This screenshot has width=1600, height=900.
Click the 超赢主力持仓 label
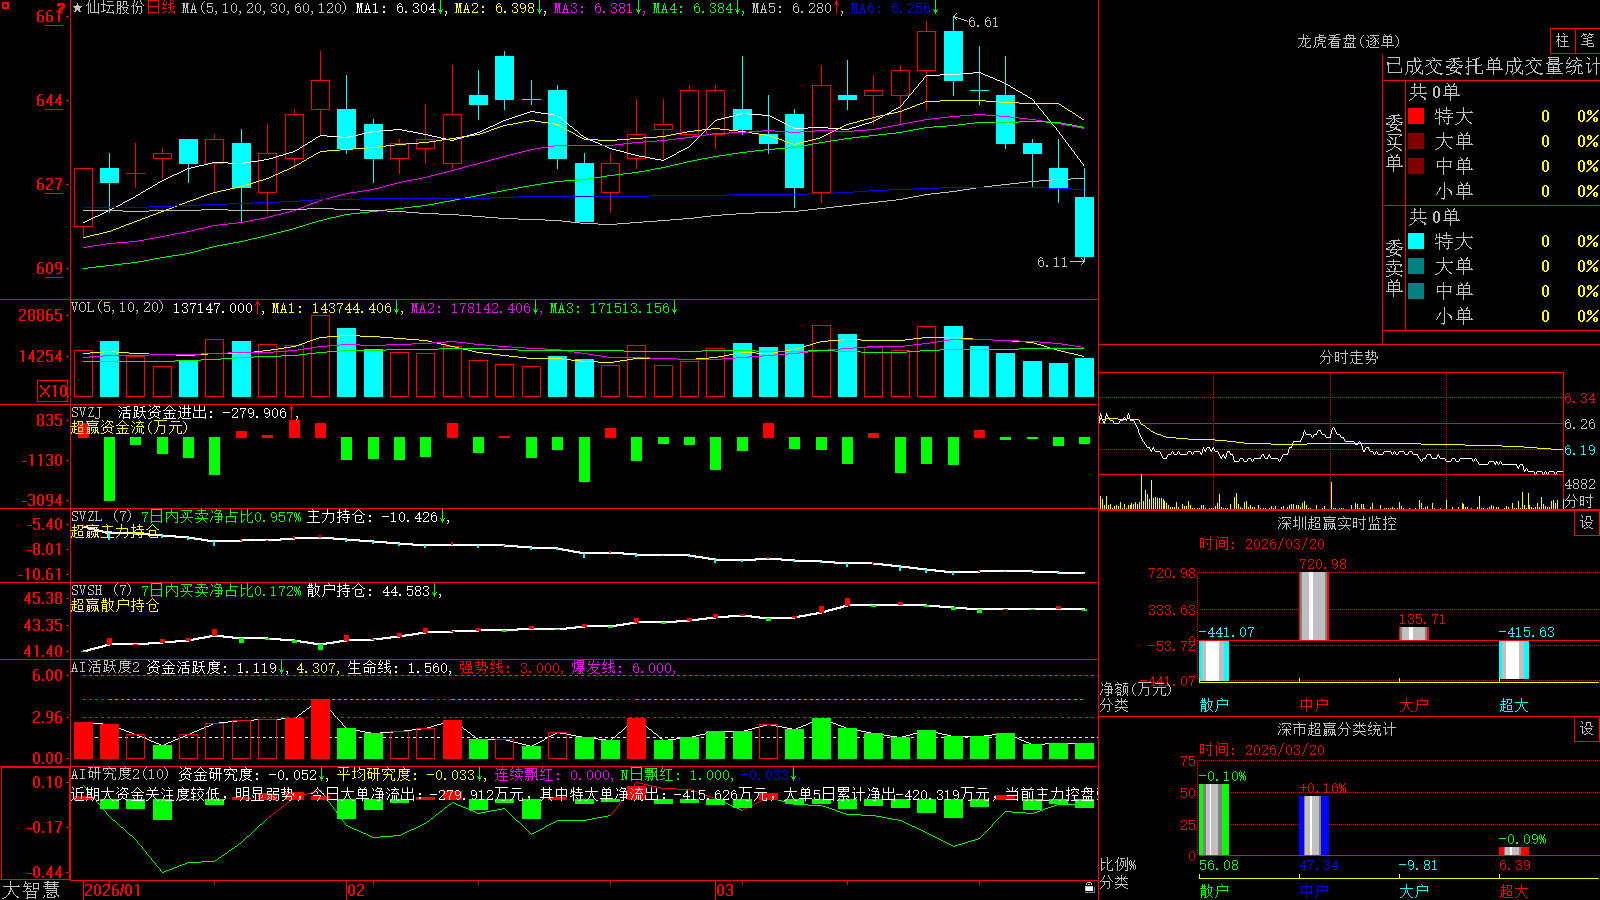click(x=115, y=531)
